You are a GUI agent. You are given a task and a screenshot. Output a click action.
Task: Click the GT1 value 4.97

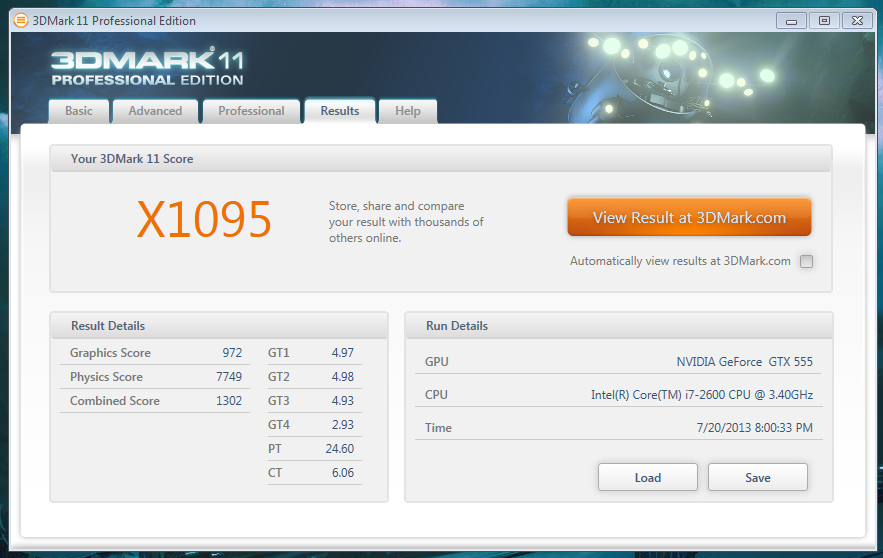[x=342, y=353]
